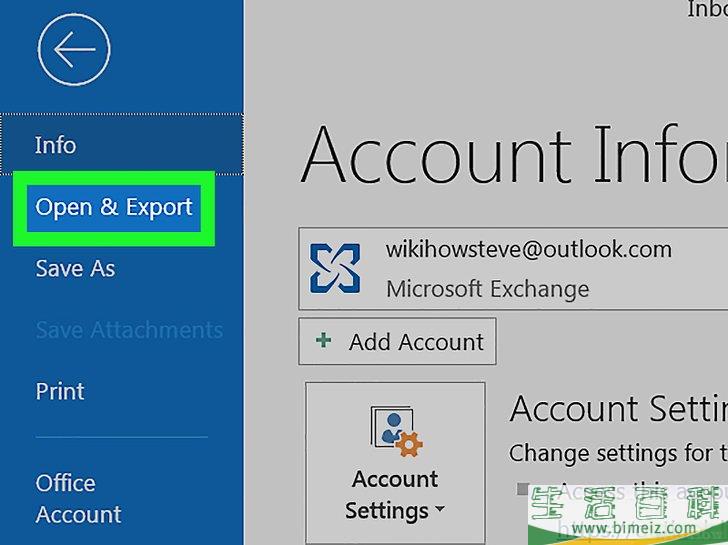Open the Info menu item
This screenshot has width=728, height=545.
pyautogui.click(x=122, y=145)
